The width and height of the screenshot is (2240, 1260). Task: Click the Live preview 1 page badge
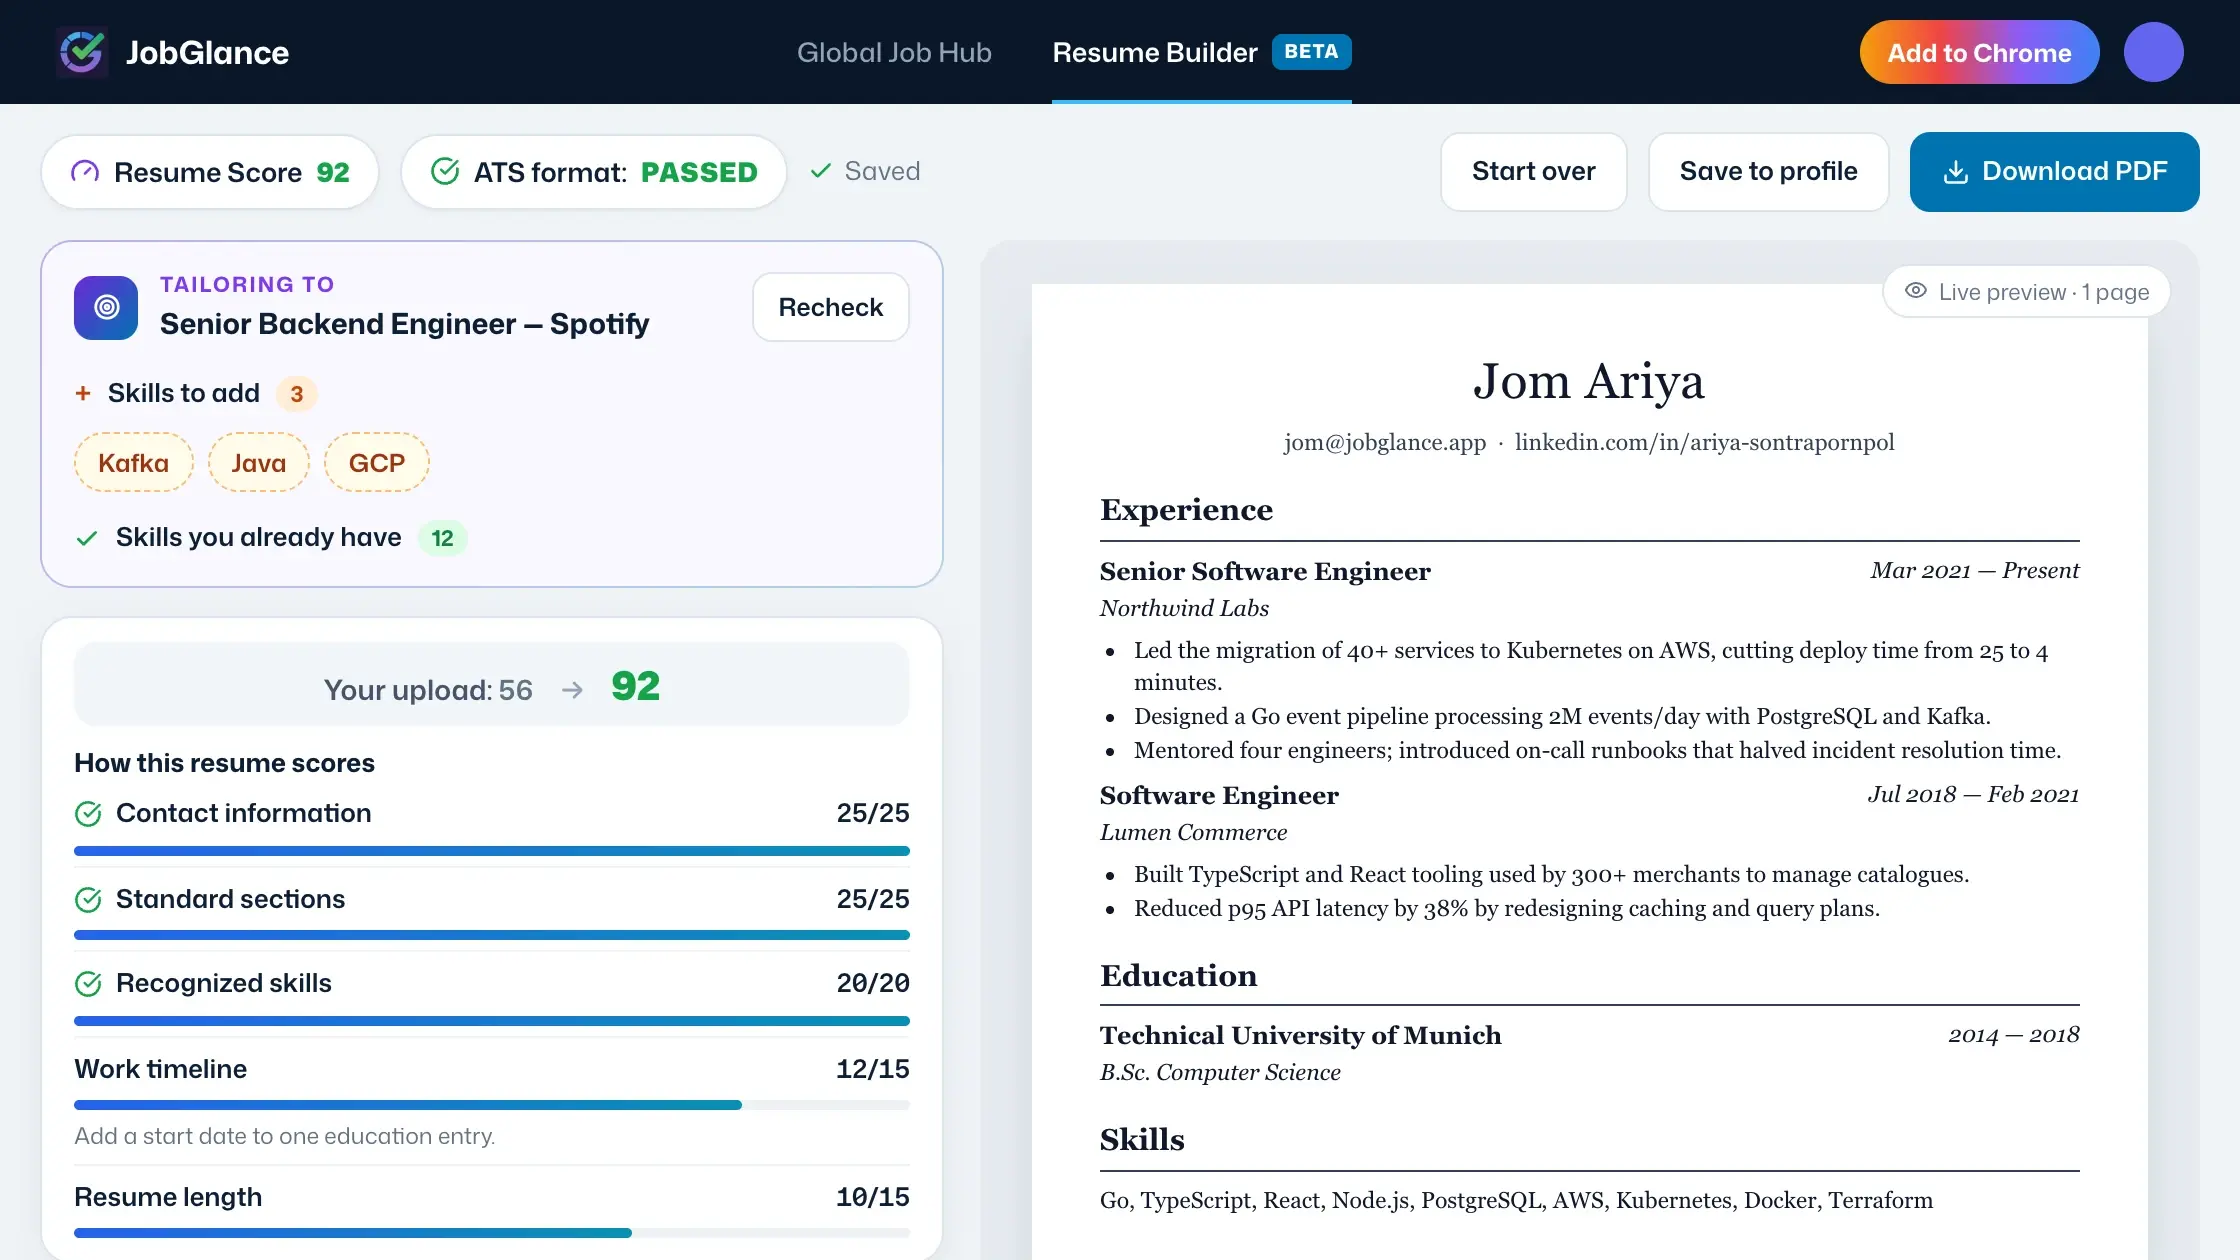click(2026, 291)
